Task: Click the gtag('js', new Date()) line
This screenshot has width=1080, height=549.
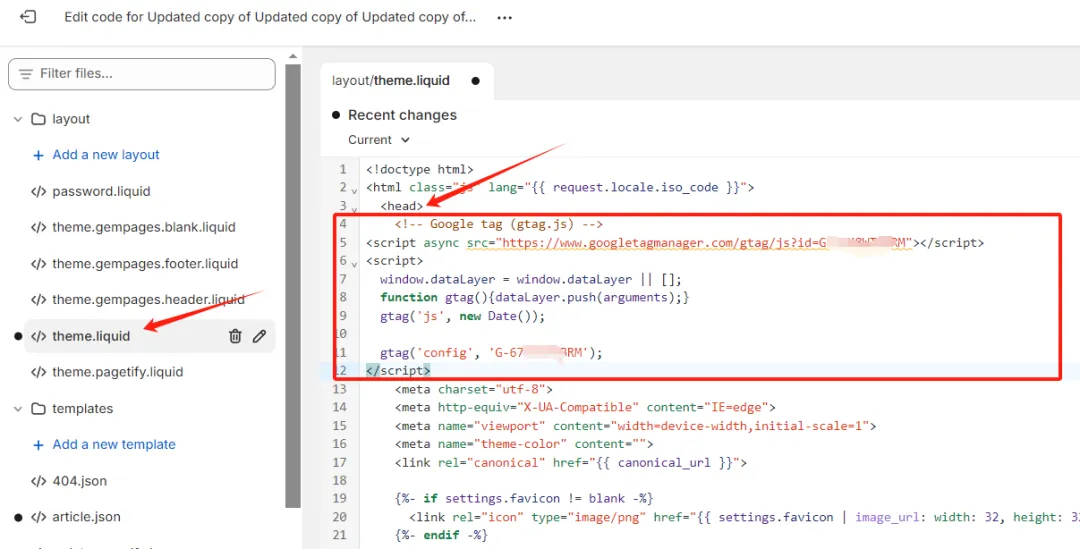Action: point(462,316)
